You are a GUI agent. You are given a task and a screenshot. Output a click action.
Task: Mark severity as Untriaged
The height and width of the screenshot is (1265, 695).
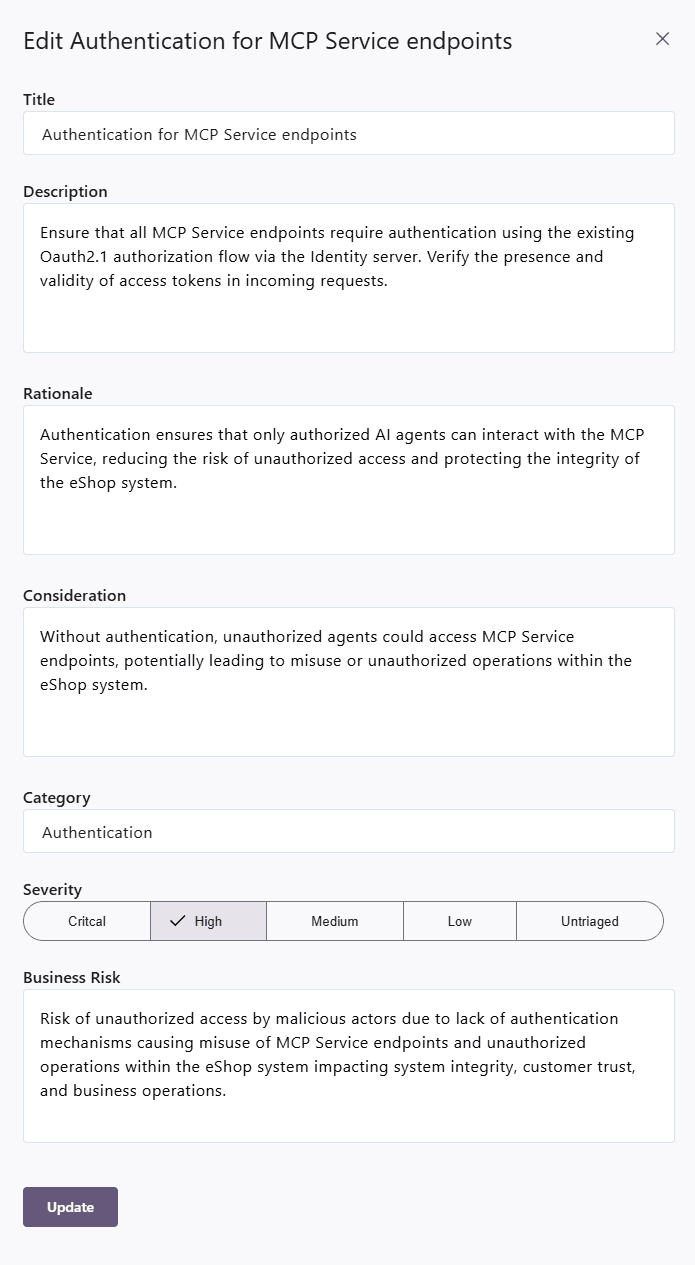coord(589,921)
